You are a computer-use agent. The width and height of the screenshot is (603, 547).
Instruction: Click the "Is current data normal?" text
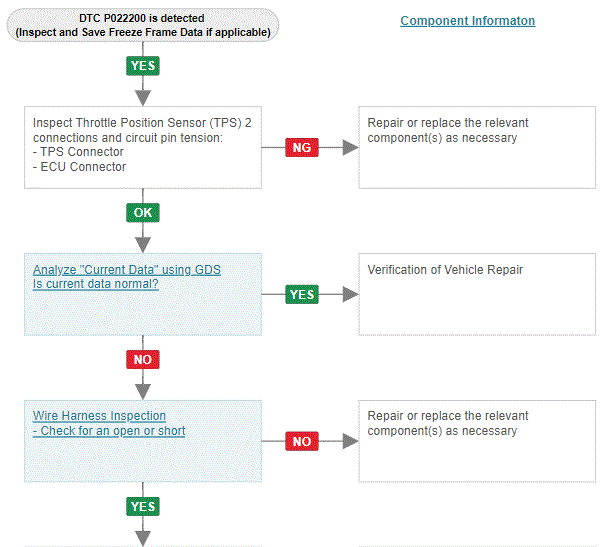(96, 284)
